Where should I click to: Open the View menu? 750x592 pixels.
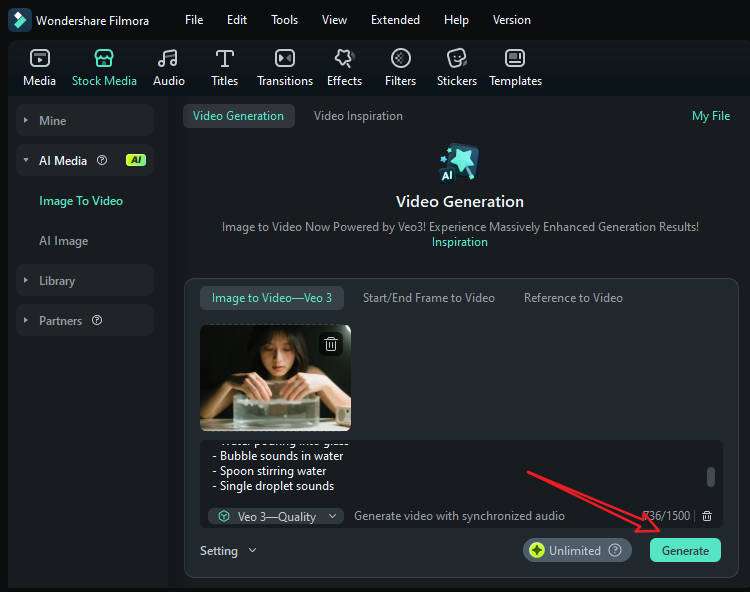click(334, 20)
